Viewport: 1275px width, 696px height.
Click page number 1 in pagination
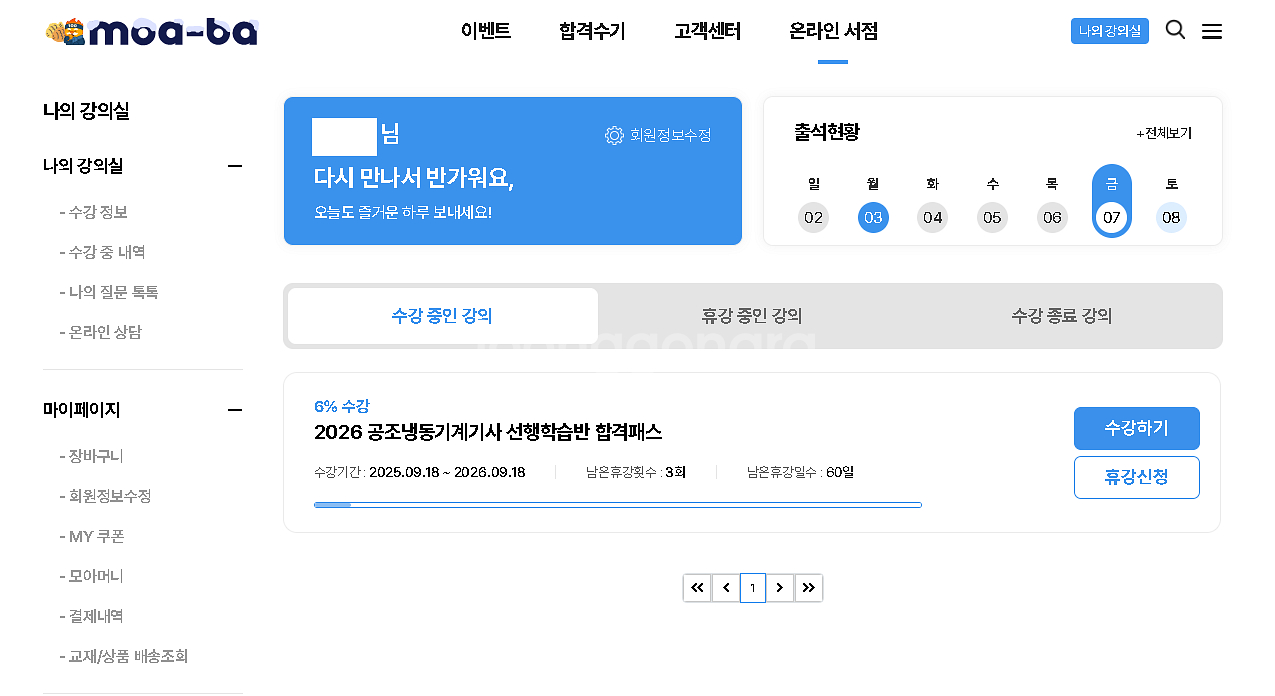tap(752, 588)
